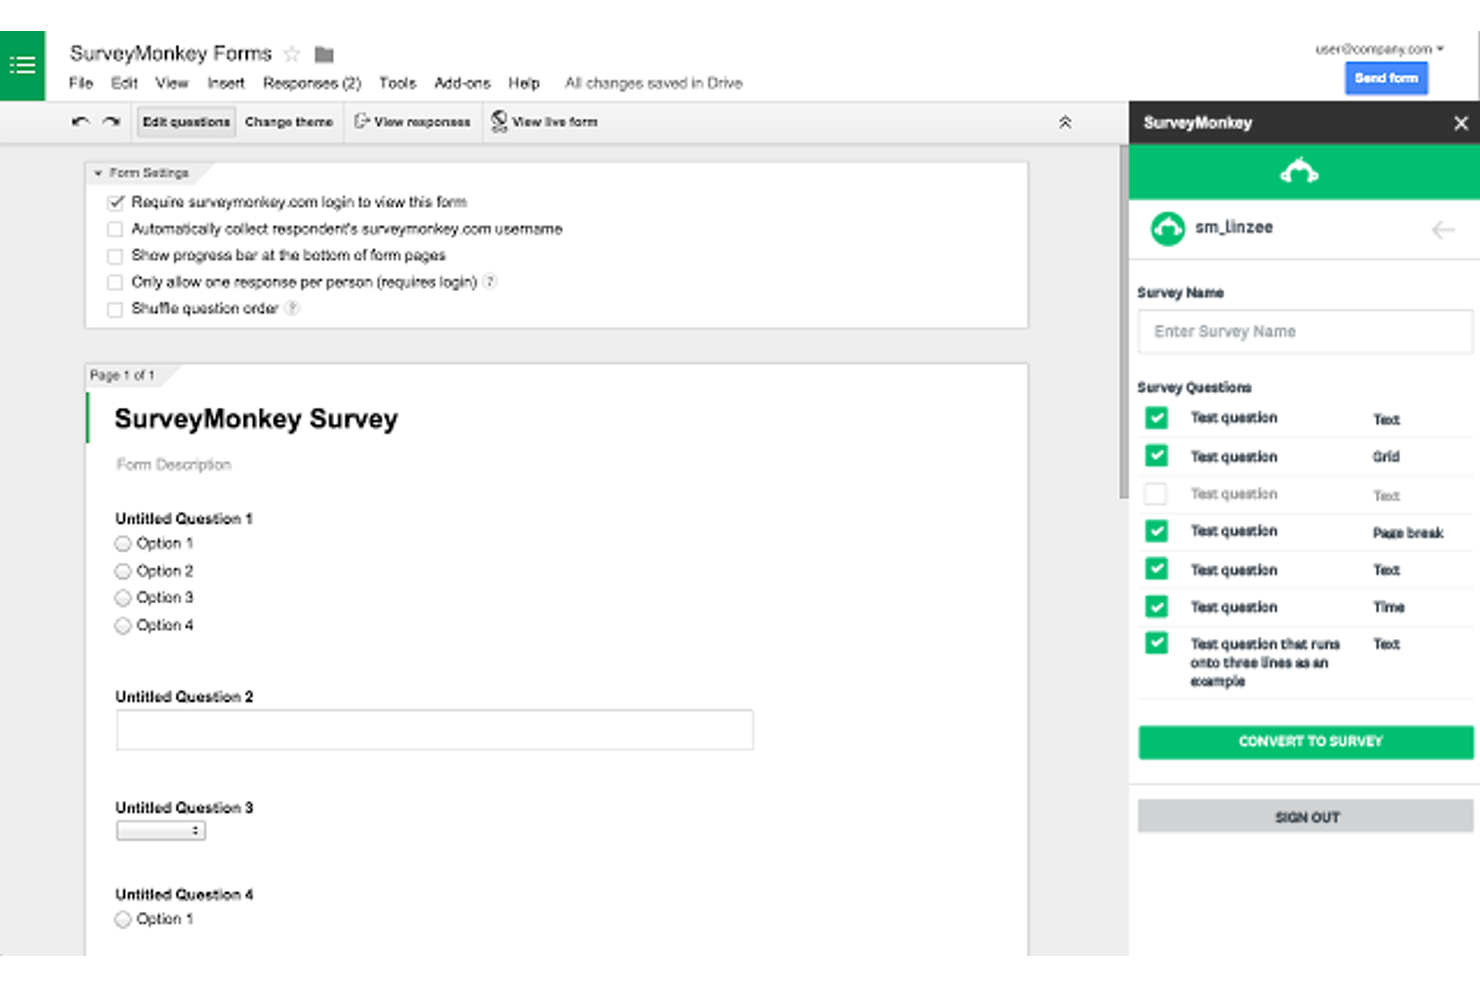This screenshot has height=987, width=1480.
Task: Open the View live form tool
Action: tap(544, 121)
